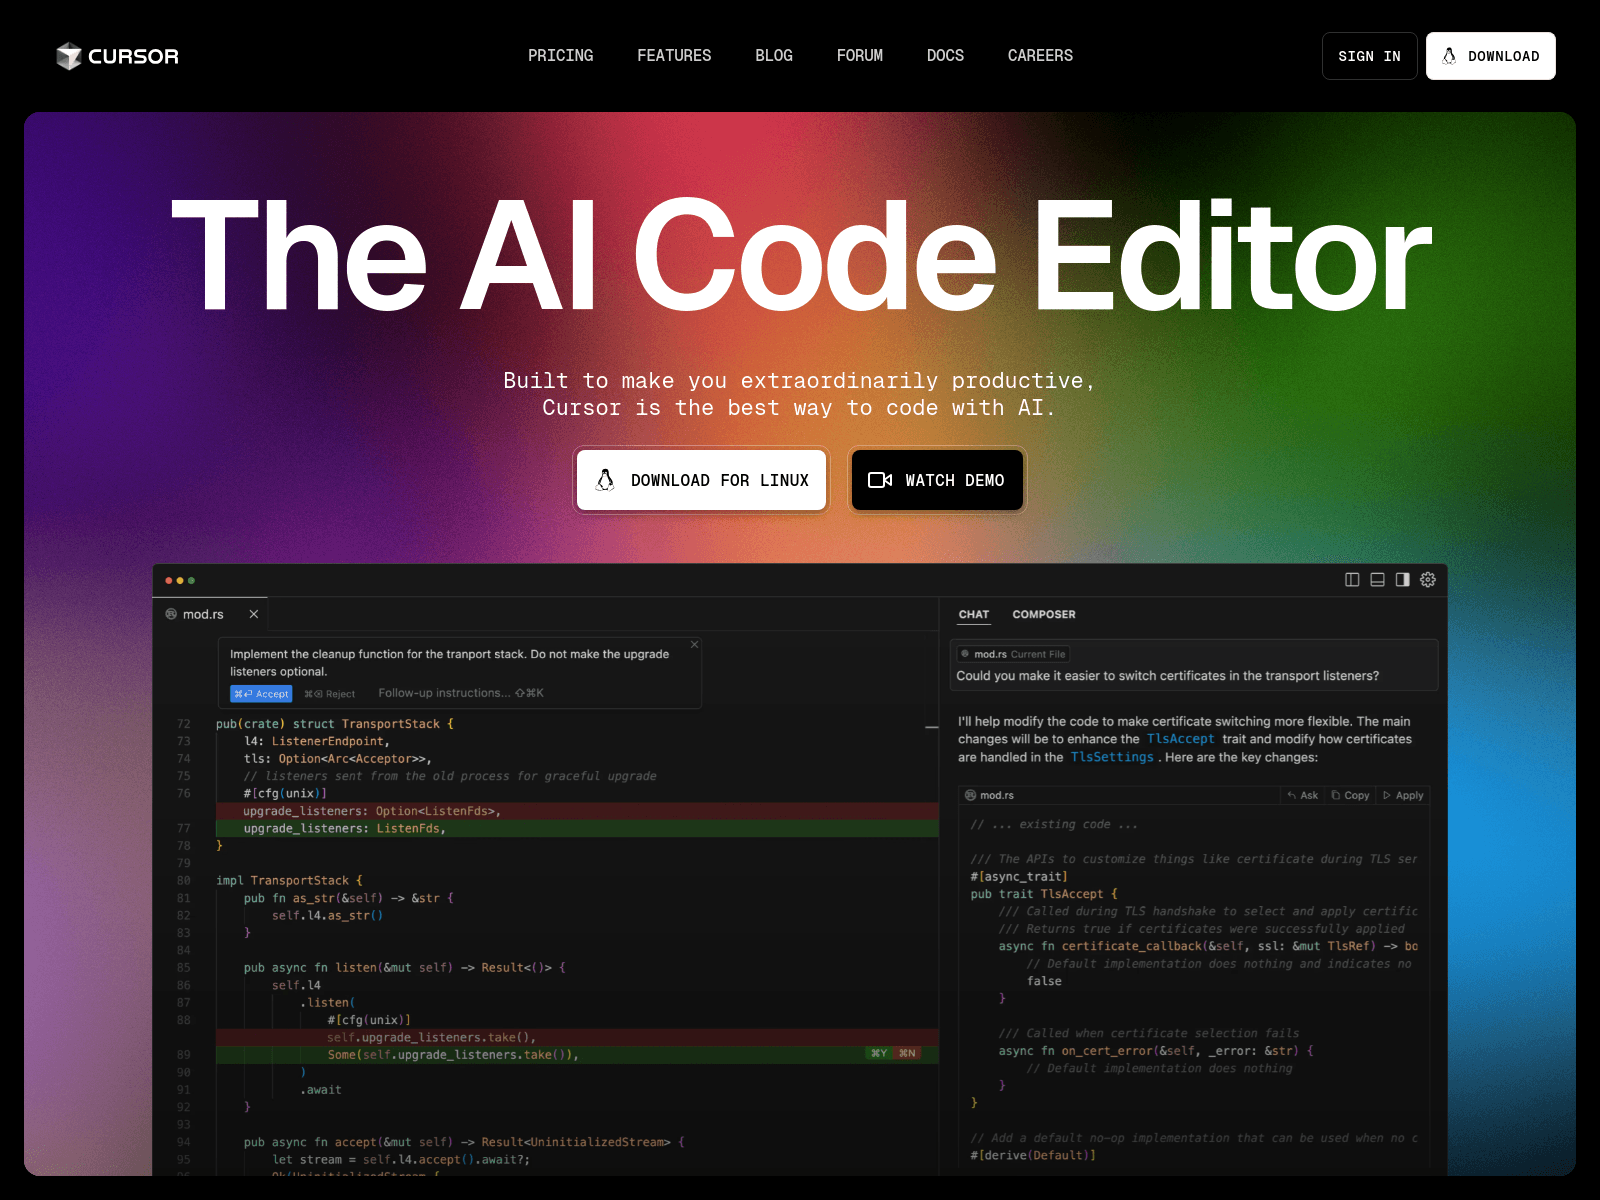Click the ⌘Y accept diff shortcut
Image resolution: width=1600 pixels, height=1200 pixels.
879,1053
